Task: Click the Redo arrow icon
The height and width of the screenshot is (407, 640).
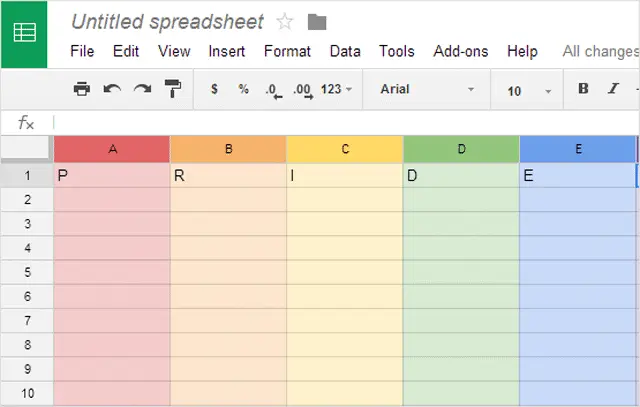Action: [x=142, y=90]
